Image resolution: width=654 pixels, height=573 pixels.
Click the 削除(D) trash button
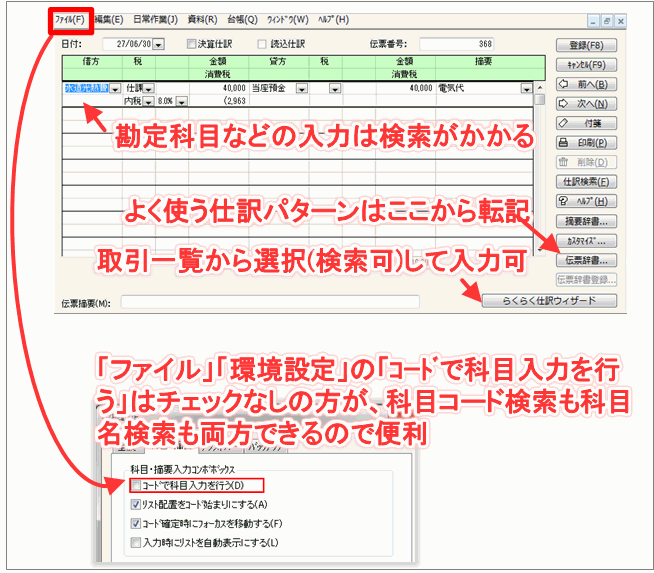pyautogui.click(x=586, y=162)
